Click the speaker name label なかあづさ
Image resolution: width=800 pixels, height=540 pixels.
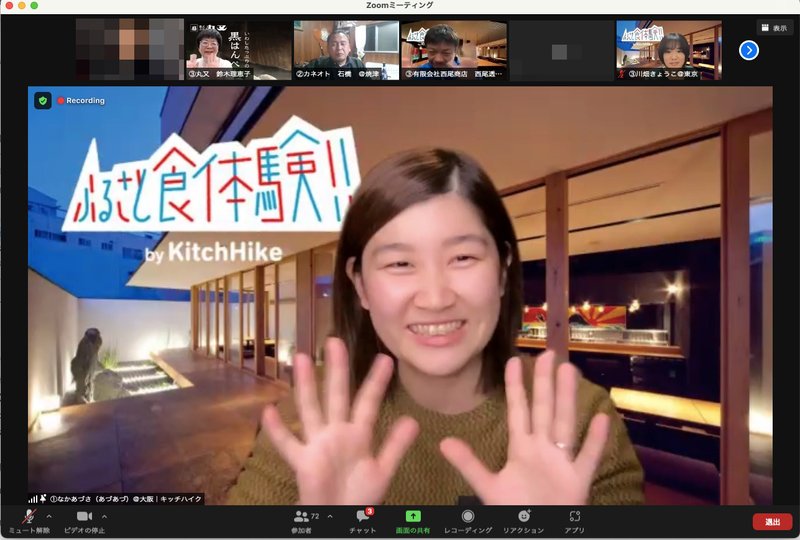point(126,499)
